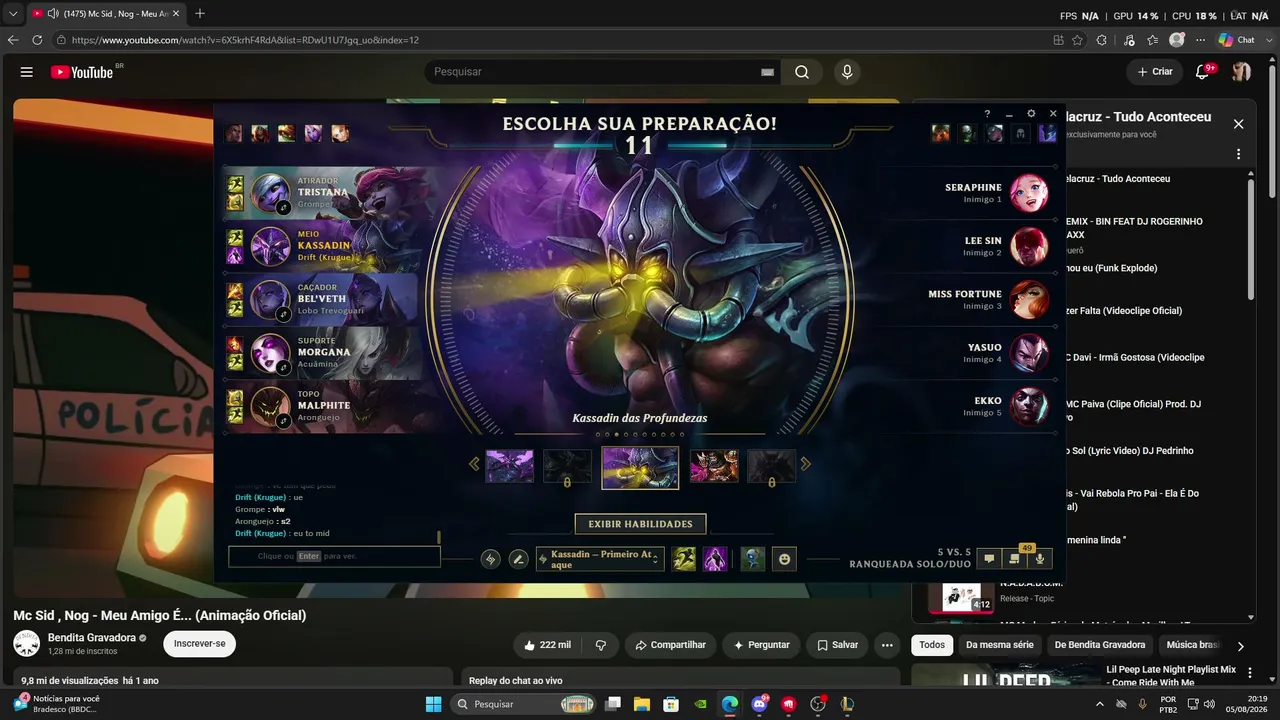The width and height of the screenshot is (1280, 720).
Task: Show previous skins with left arrow
Action: point(474,464)
